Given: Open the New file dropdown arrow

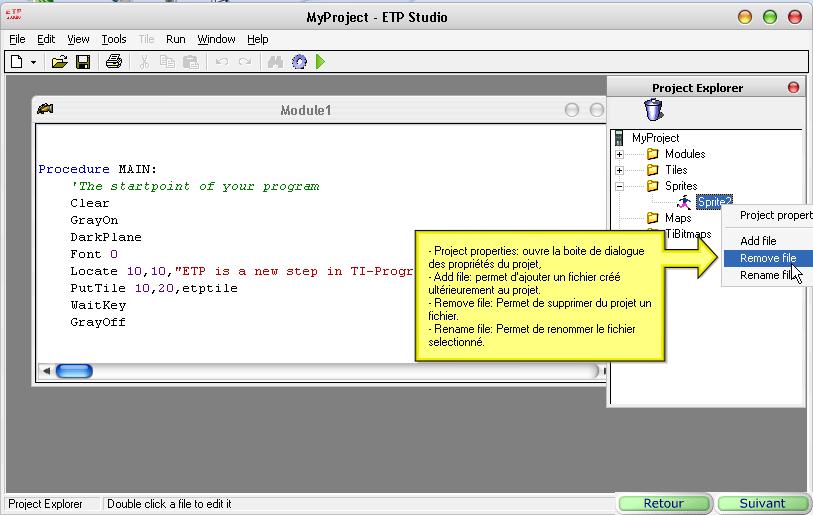Looking at the screenshot, I should 33,62.
